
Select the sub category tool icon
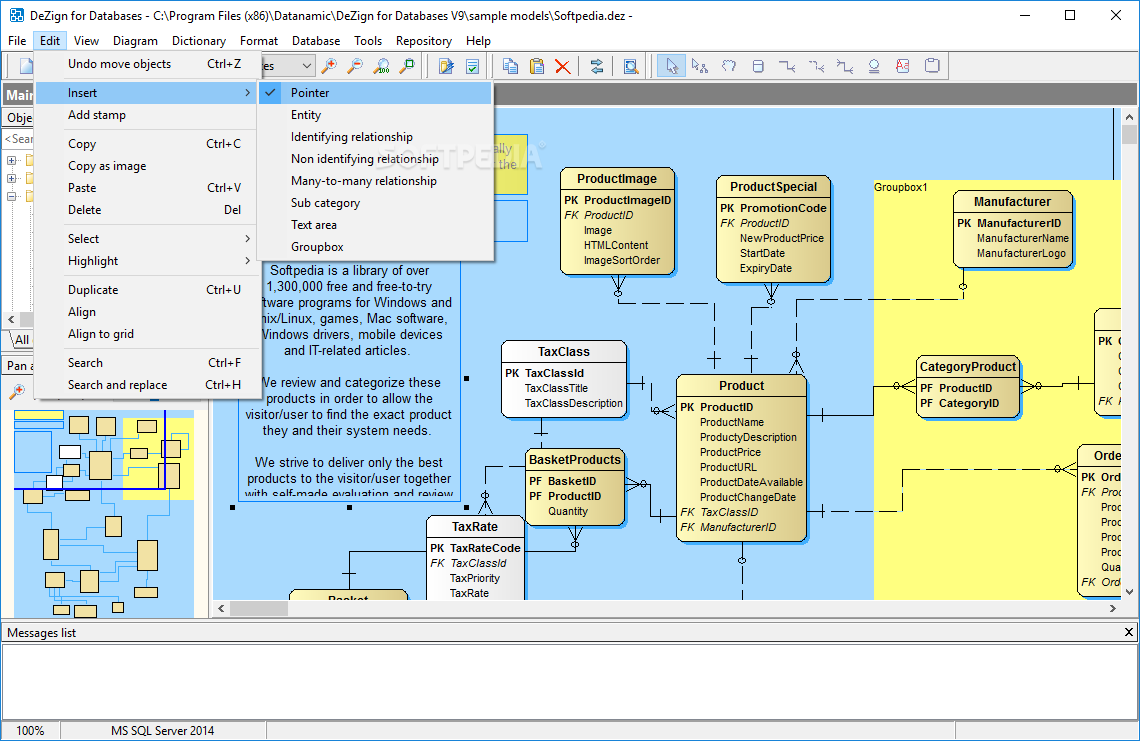point(874,66)
